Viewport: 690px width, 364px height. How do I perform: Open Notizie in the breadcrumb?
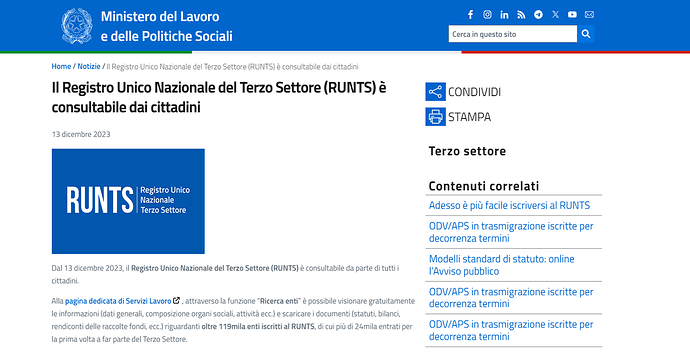89,66
